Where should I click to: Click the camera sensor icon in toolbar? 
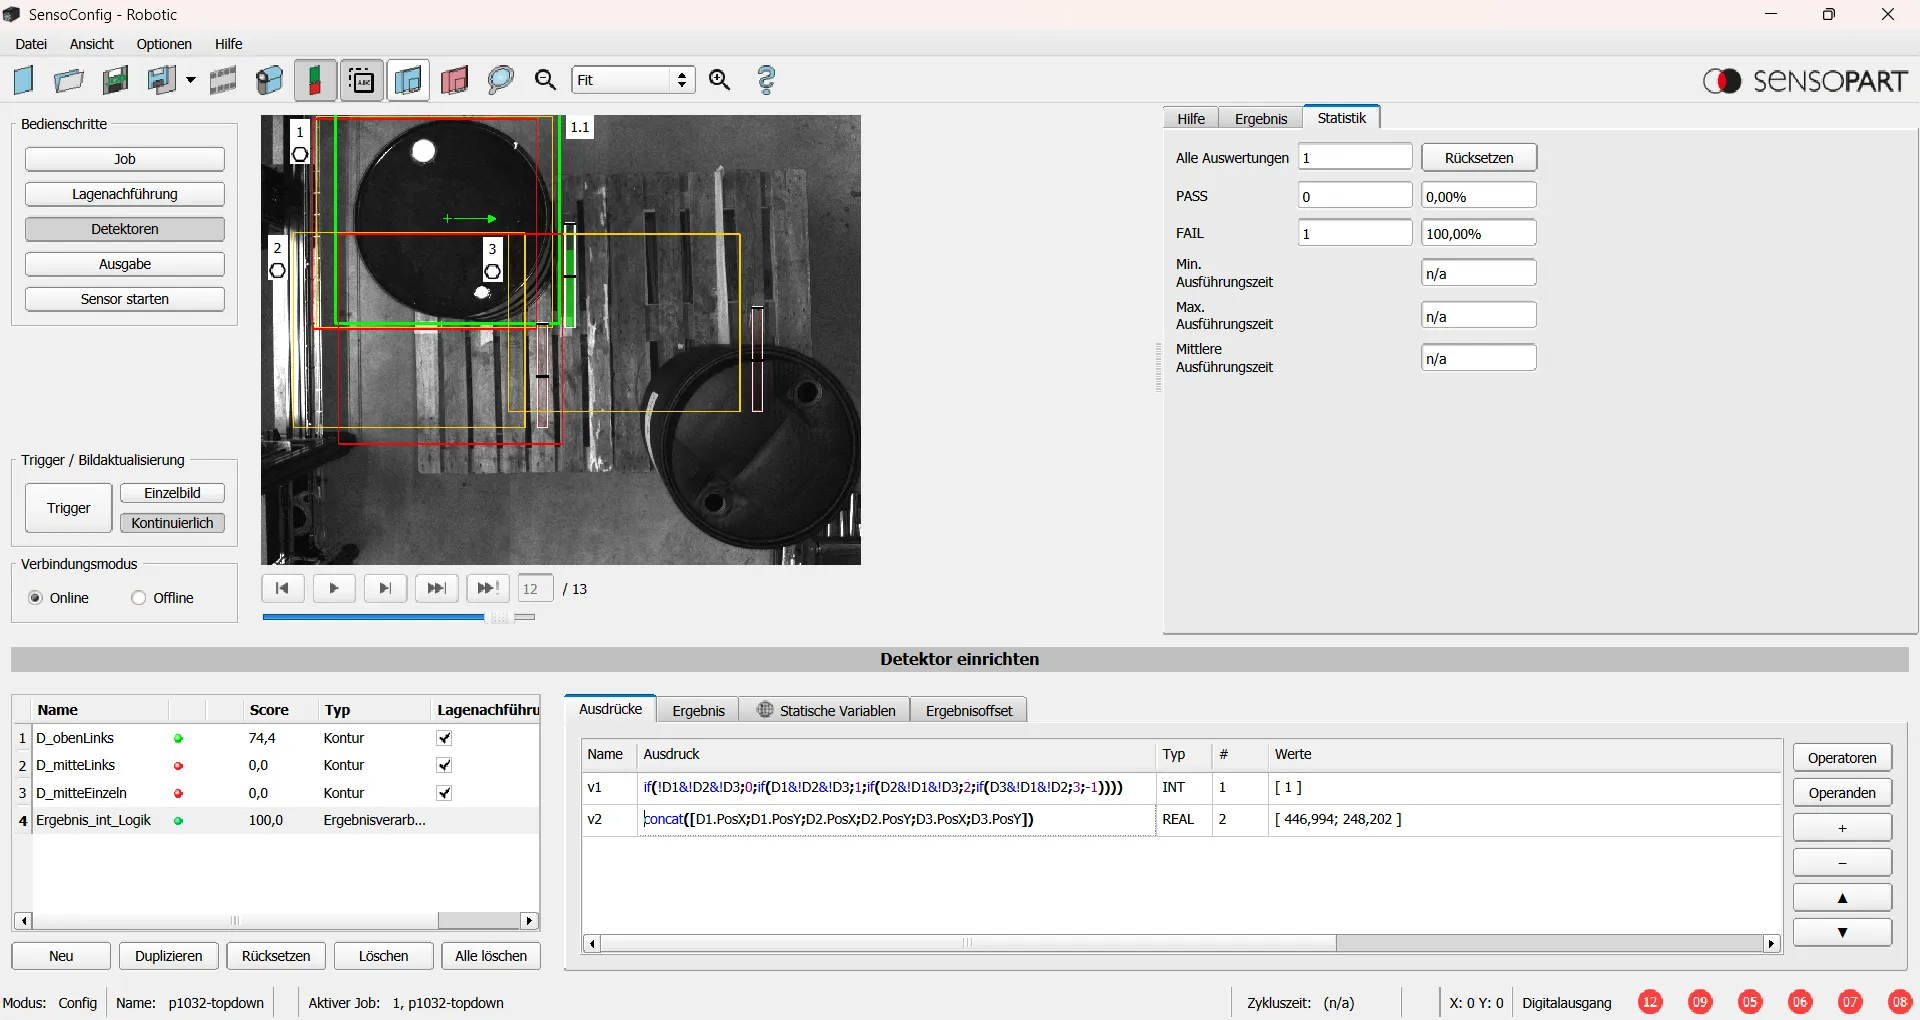point(269,80)
